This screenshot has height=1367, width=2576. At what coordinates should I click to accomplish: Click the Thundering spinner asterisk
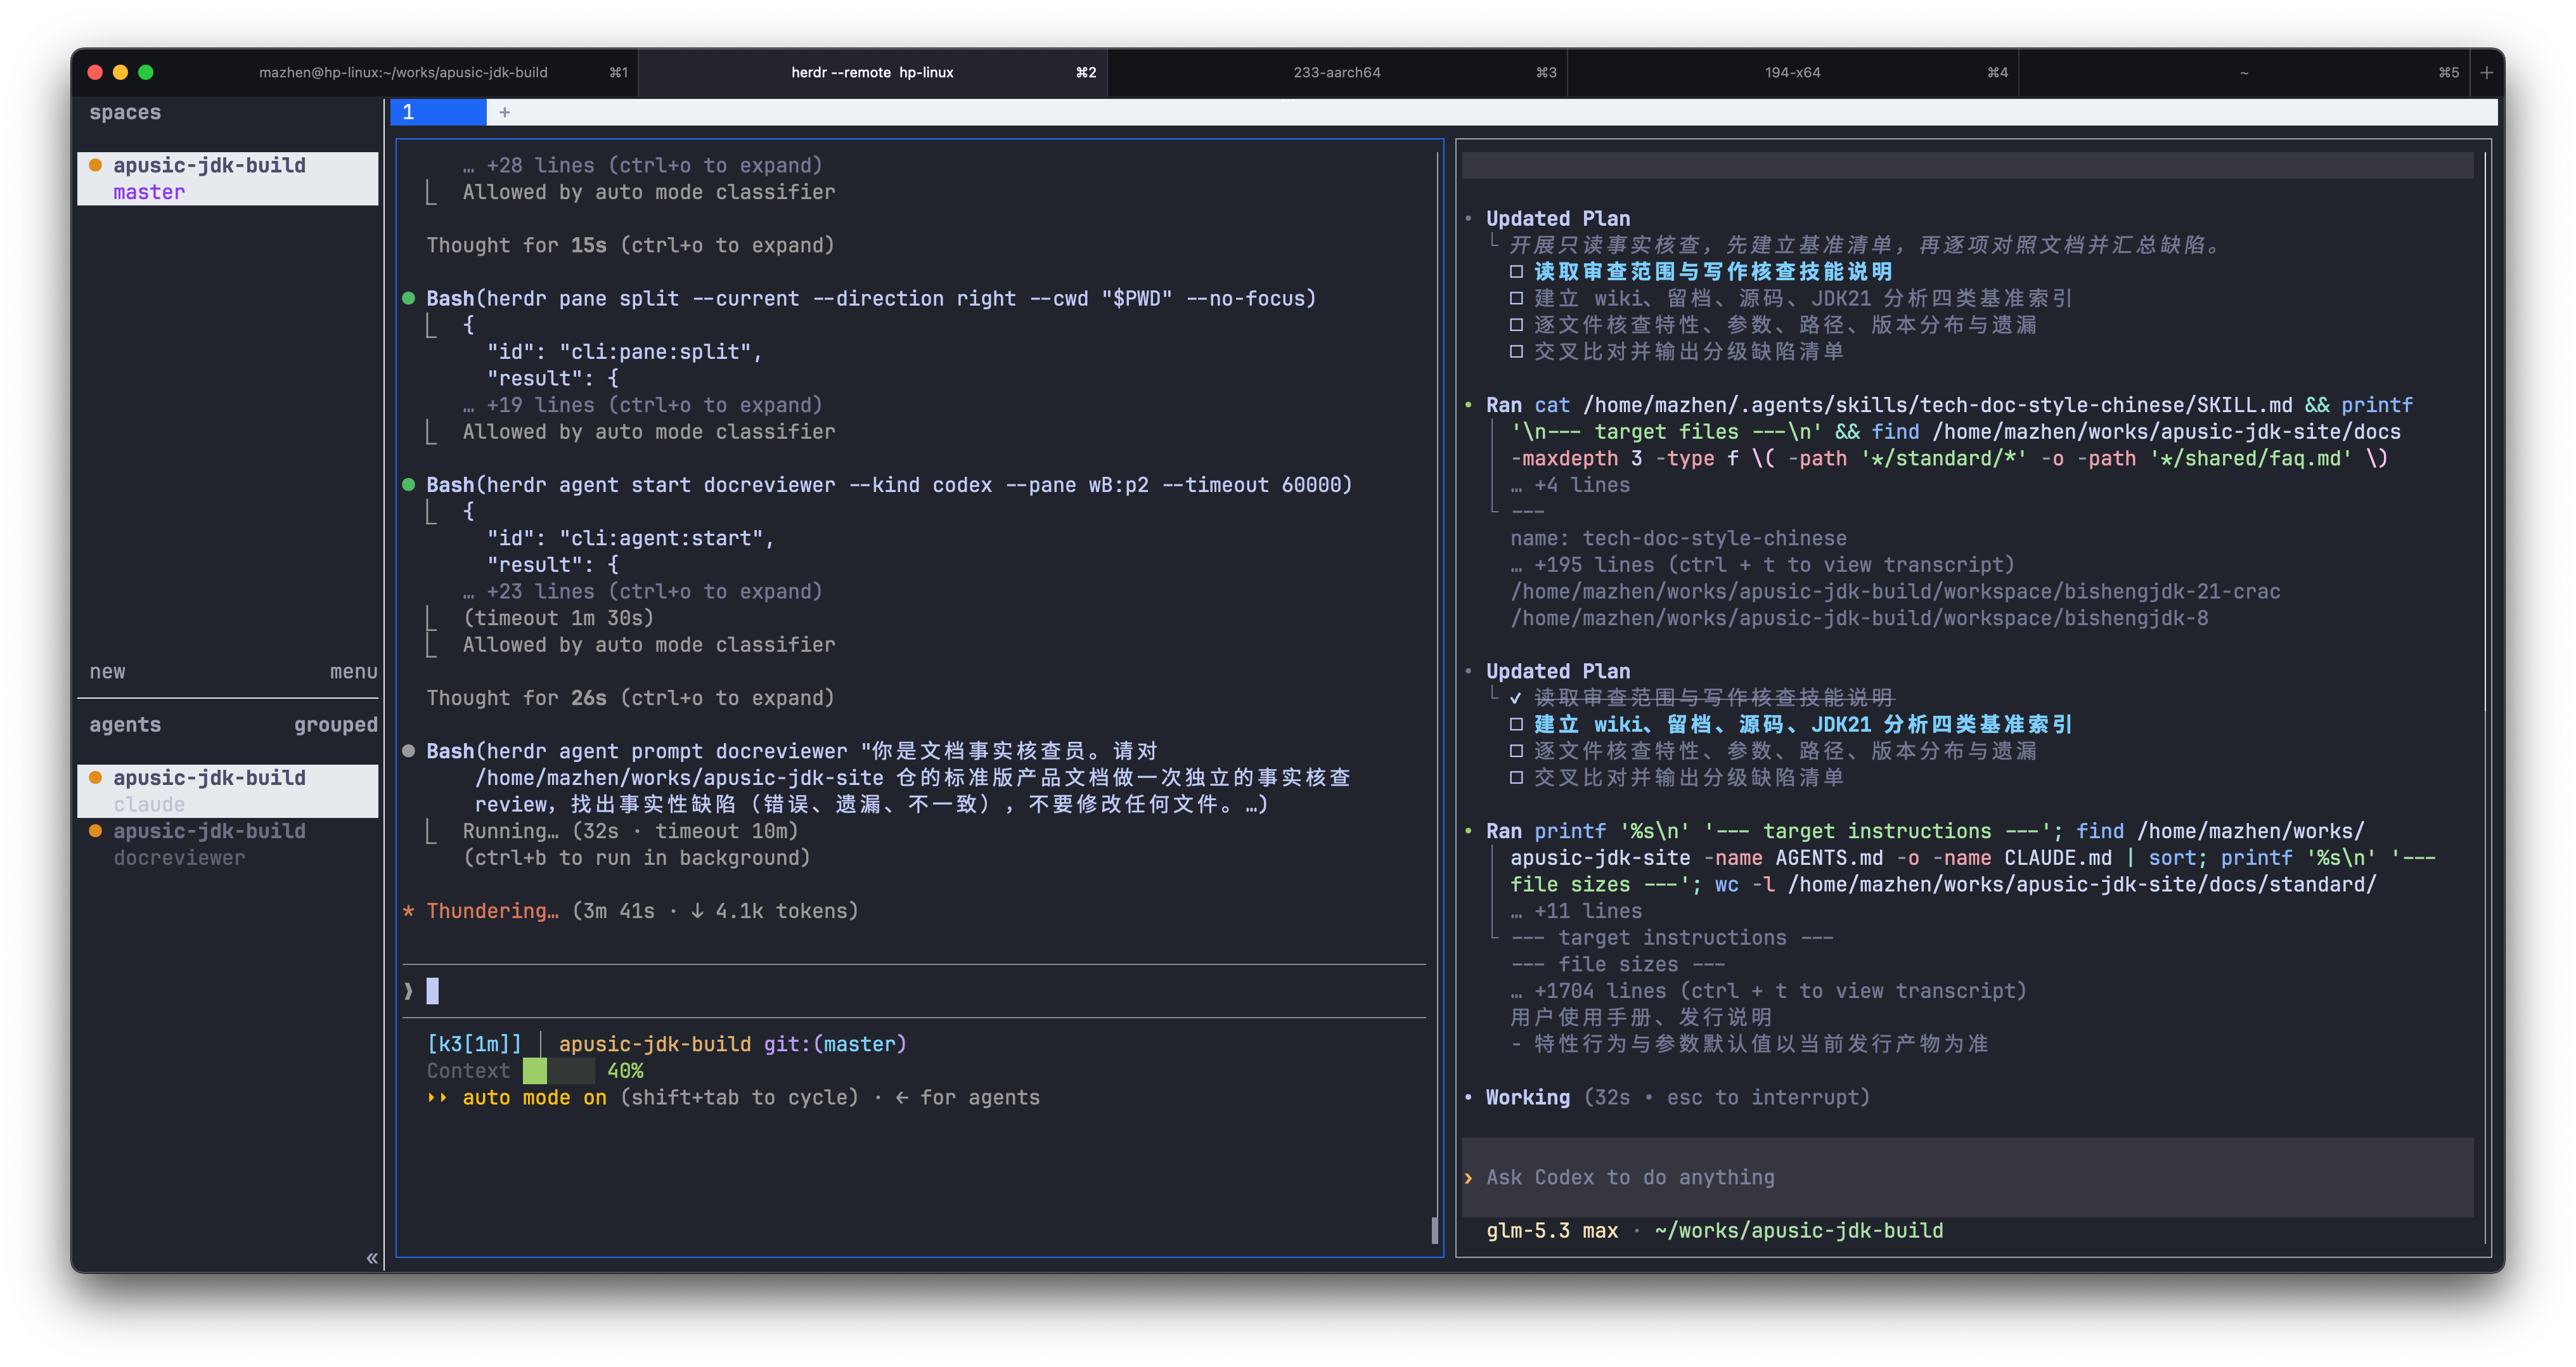click(x=408, y=911)
